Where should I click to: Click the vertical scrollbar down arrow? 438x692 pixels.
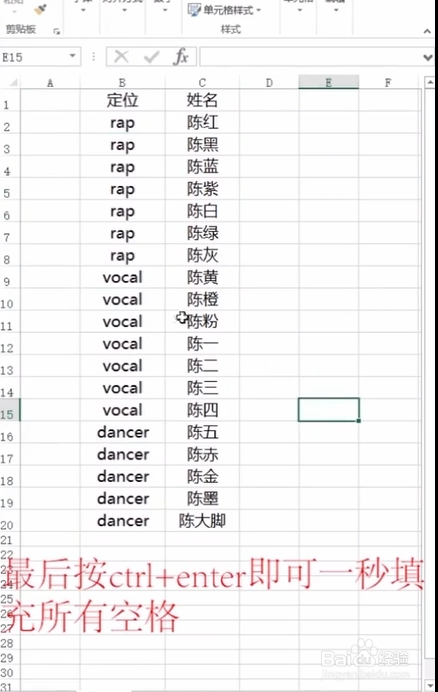point(429,684)
